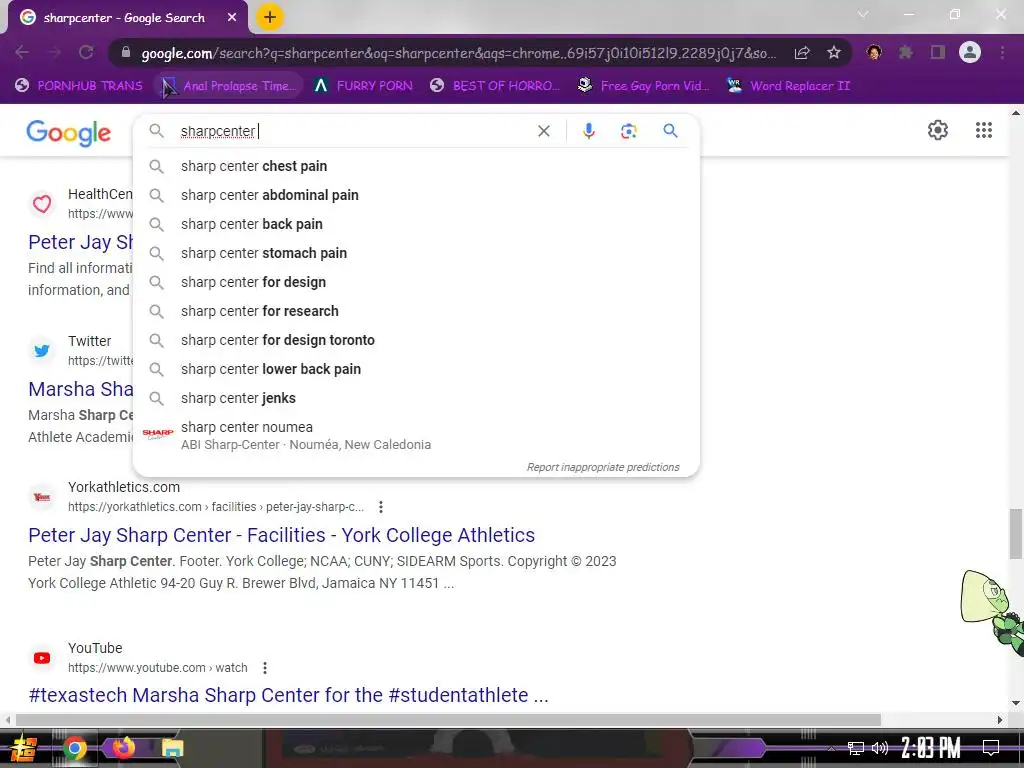Open Chrome from the taskbar
Viewport: 1024px width, 768px height.
tap(74, 748)
